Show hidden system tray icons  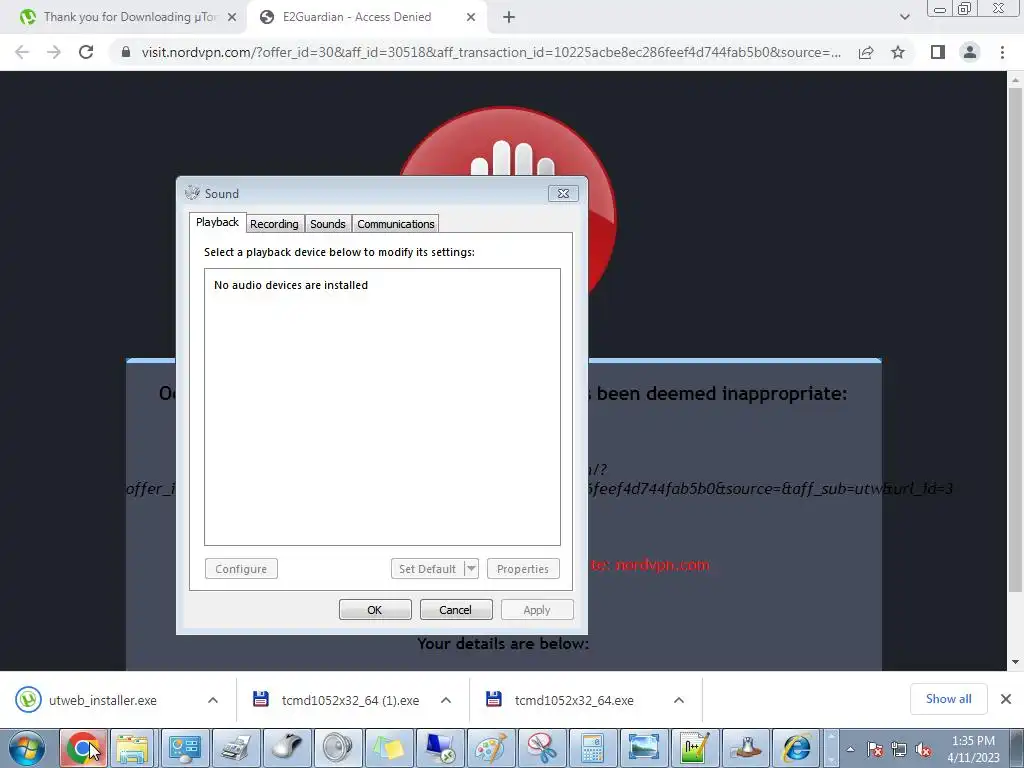point(850,750)
